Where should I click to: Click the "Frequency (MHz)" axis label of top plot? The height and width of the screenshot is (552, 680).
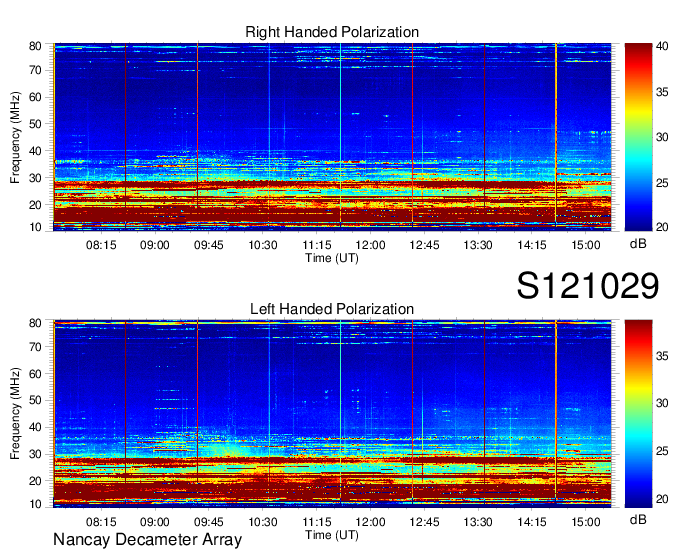15,137
